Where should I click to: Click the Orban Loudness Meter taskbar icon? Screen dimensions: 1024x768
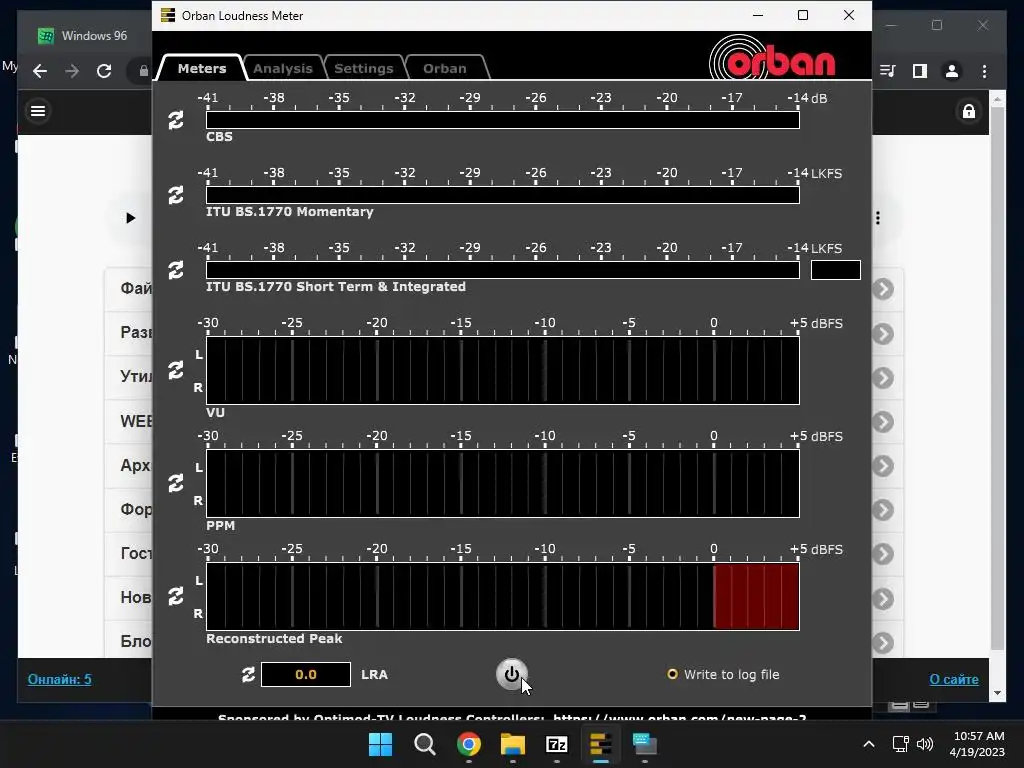[x=600, y=744]
